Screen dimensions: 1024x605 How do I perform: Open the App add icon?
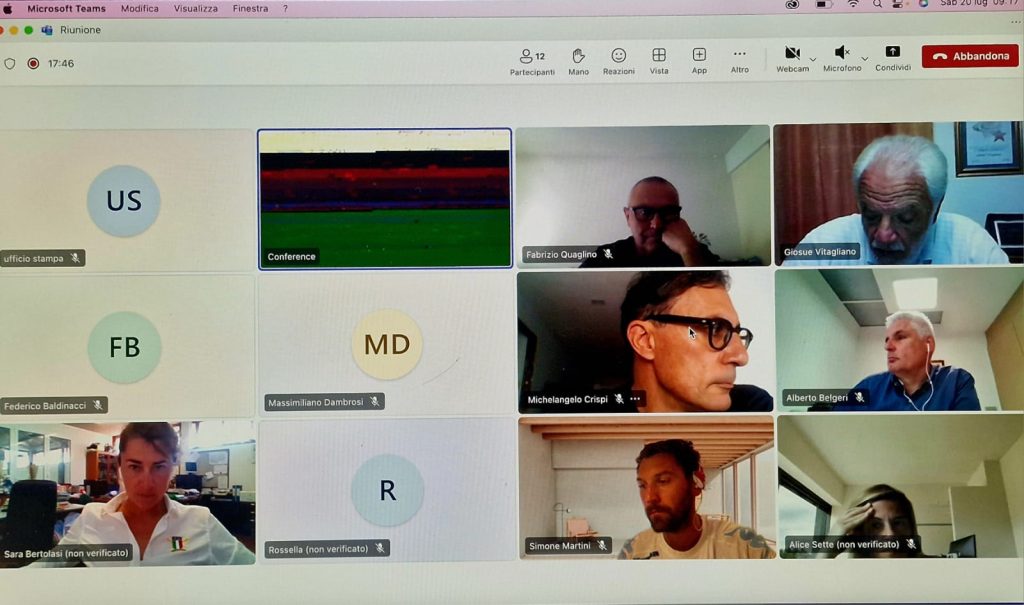[x=699, y=54]
